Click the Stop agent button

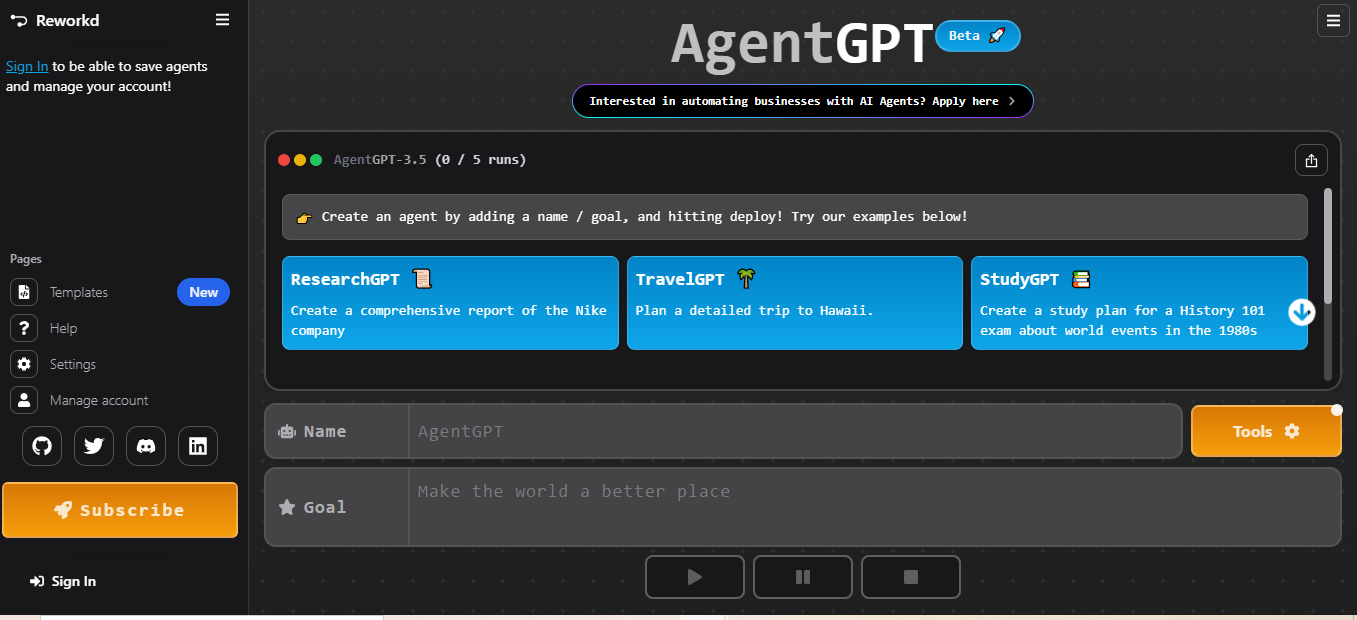coord(911,577)
